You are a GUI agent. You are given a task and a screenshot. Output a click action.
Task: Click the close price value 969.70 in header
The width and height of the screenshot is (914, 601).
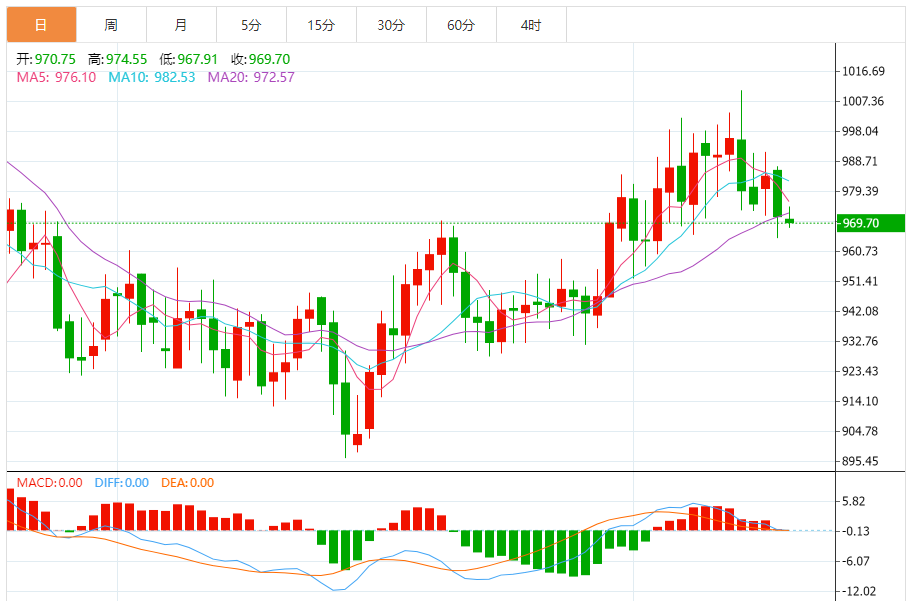(269, 59)
